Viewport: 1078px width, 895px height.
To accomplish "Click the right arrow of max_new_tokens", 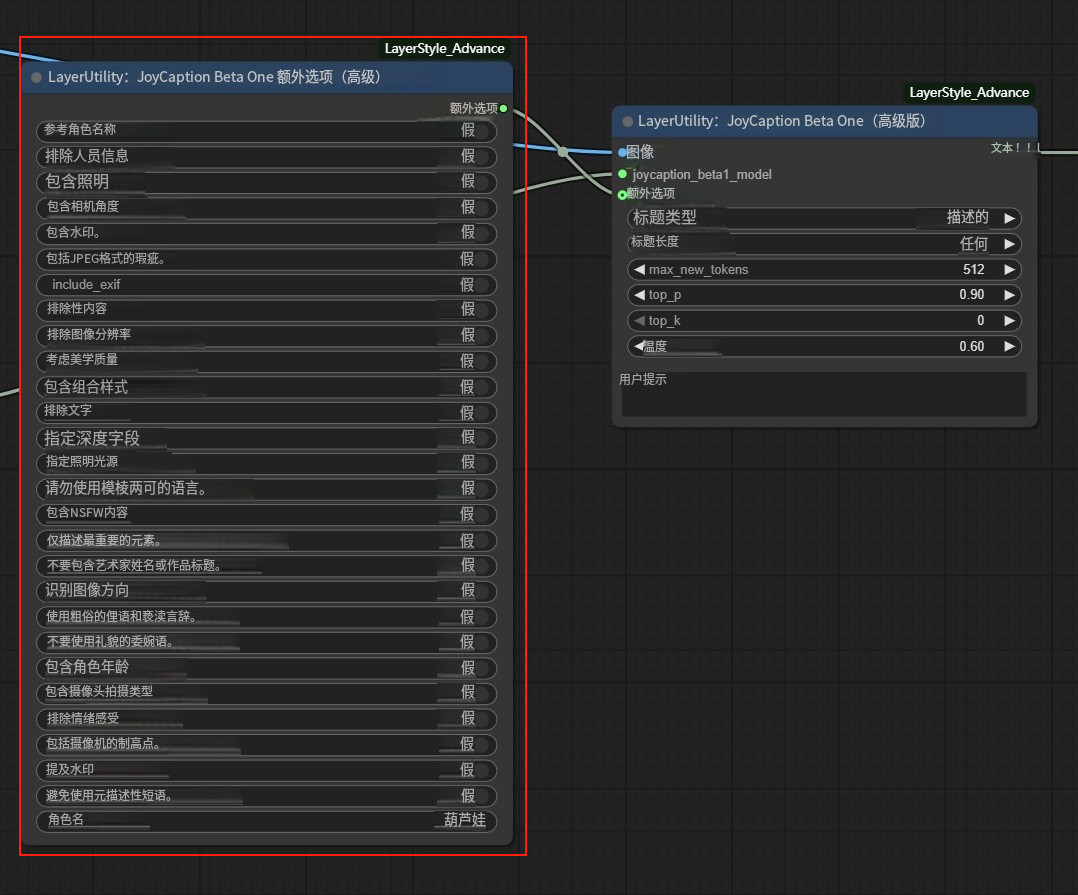I will click(x=1009, y=269).
